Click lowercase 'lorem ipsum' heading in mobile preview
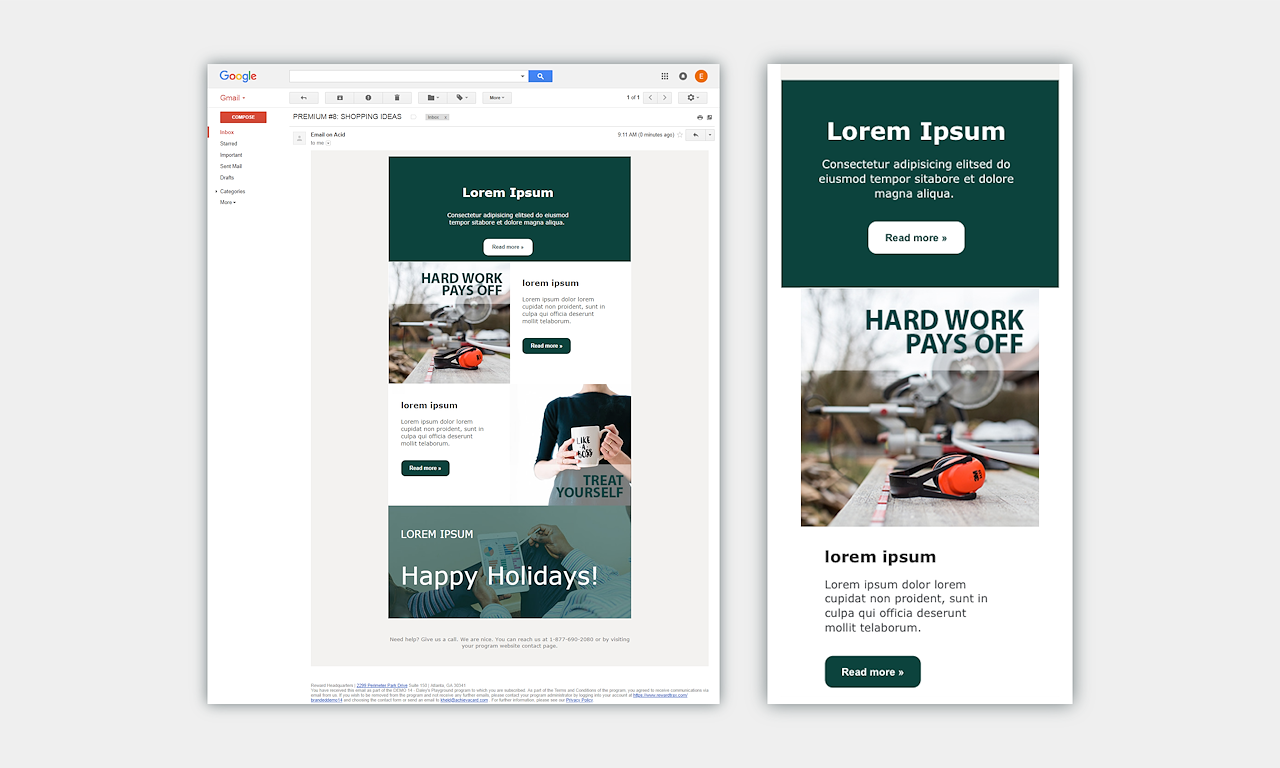Viewport: 1280px width, 768px height. [880, 557]
